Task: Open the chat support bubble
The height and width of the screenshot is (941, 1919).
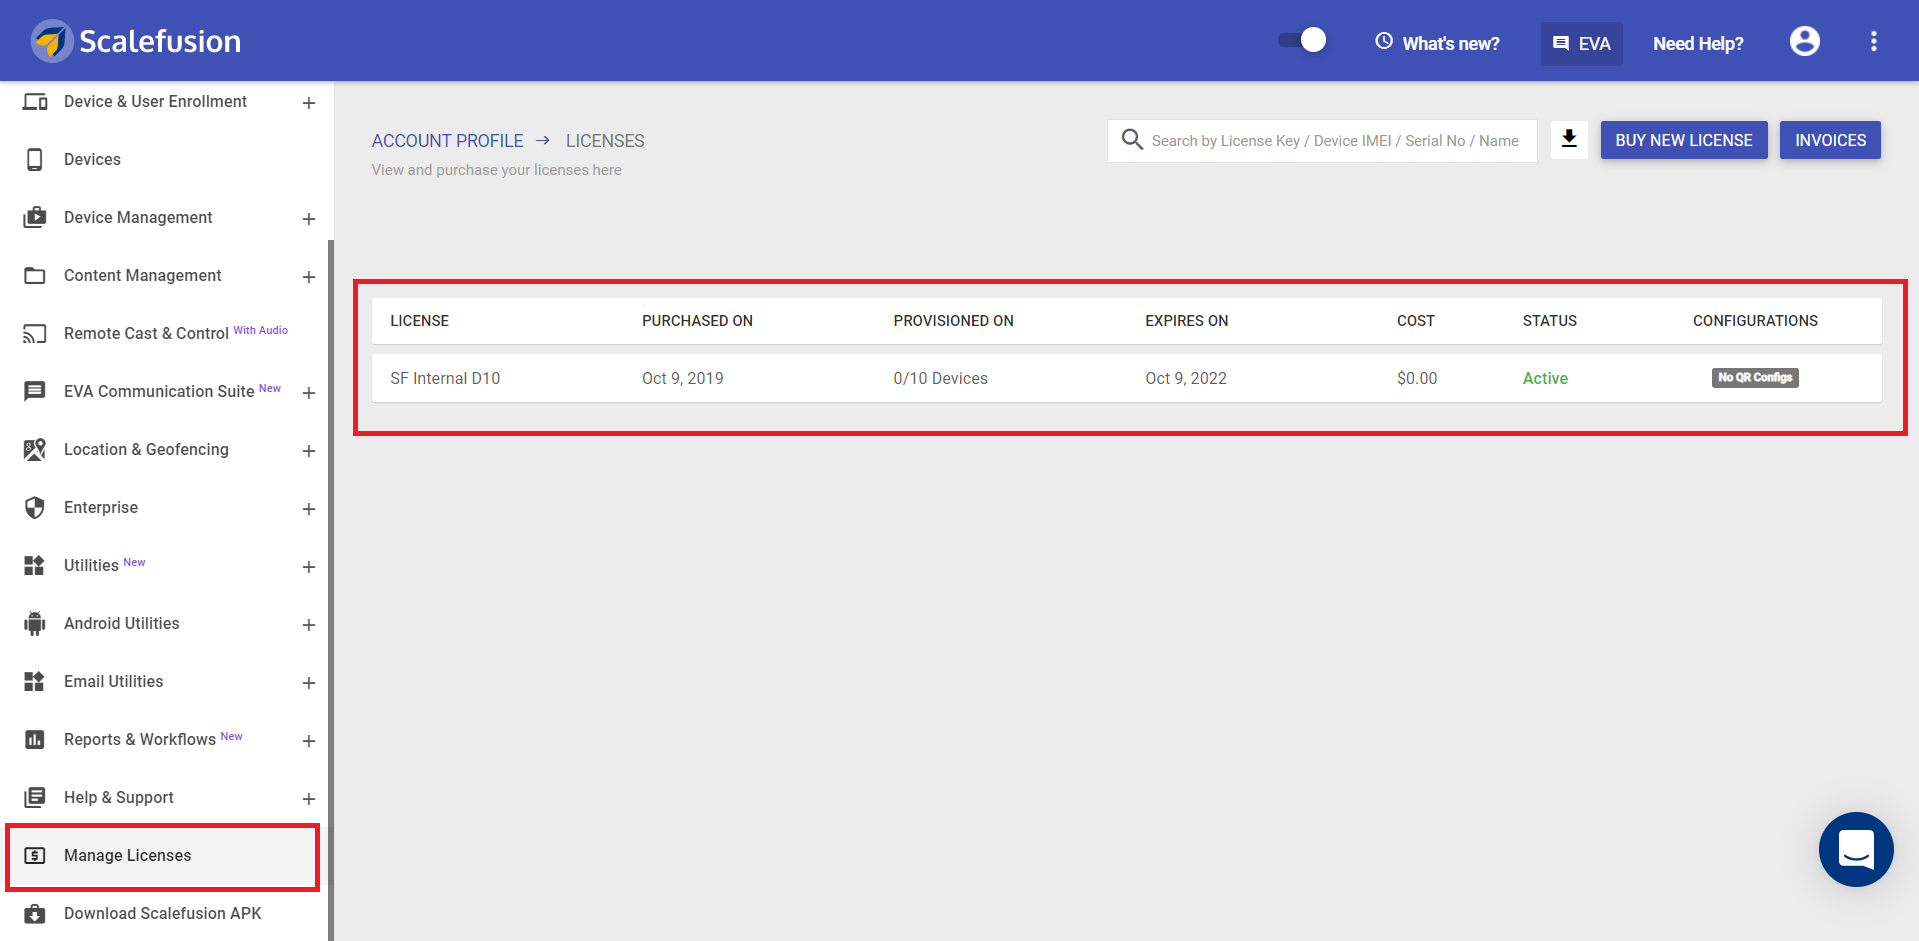Action: [x=1855, y=849]
